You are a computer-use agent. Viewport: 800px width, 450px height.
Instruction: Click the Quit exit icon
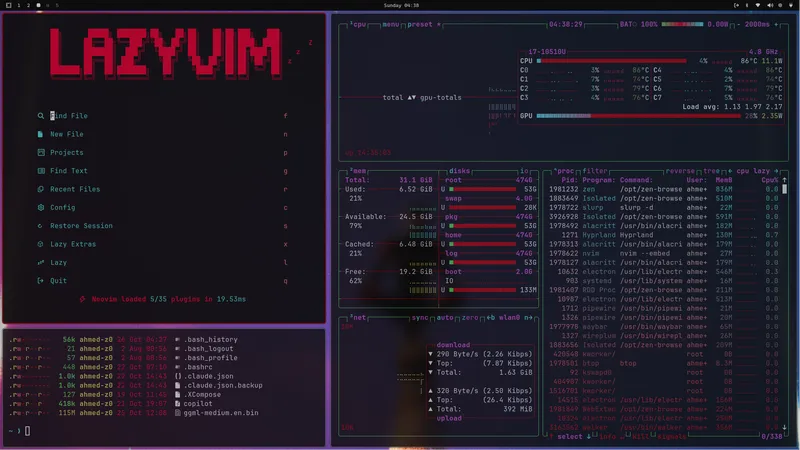[41, 281]
